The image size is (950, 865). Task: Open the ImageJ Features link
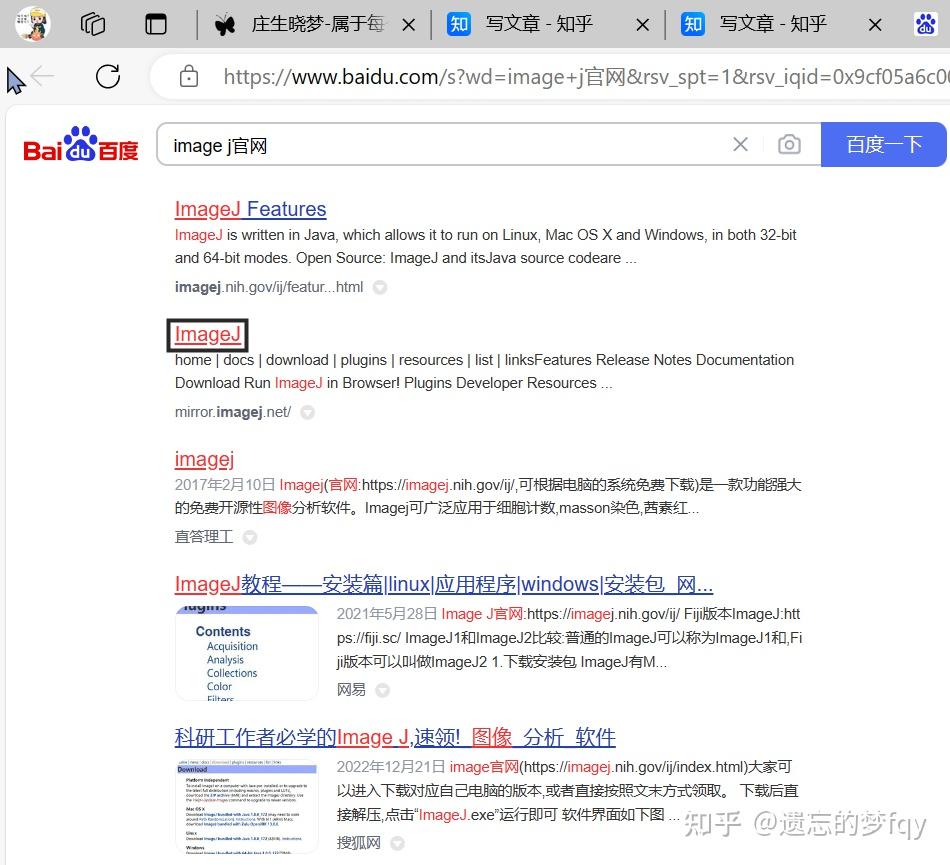click(250, 208)
